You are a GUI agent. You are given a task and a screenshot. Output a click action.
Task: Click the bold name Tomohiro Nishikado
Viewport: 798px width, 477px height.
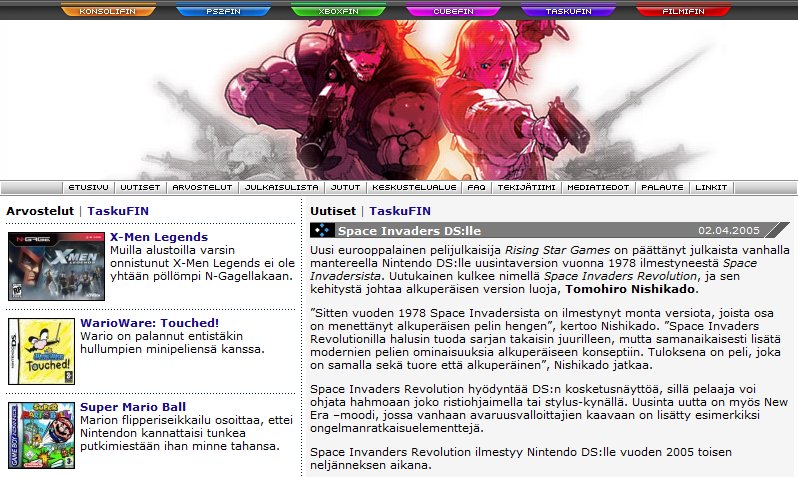click(x=630, y=289)
